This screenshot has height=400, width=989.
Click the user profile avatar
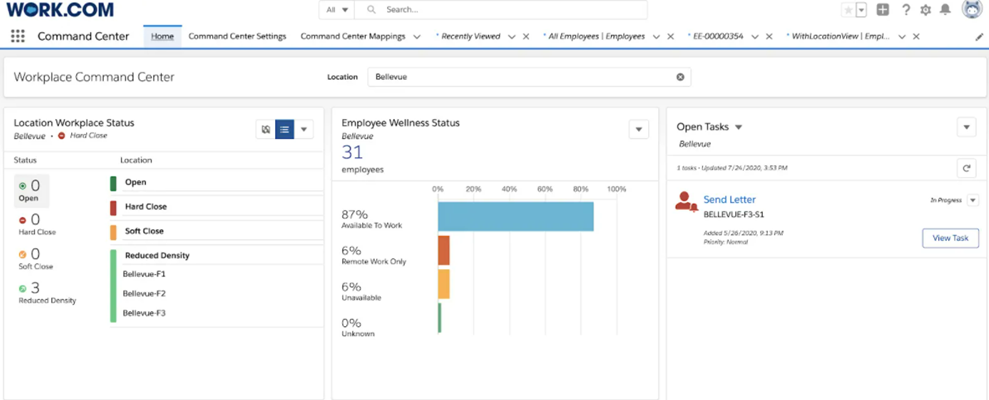tap(971, 10)
